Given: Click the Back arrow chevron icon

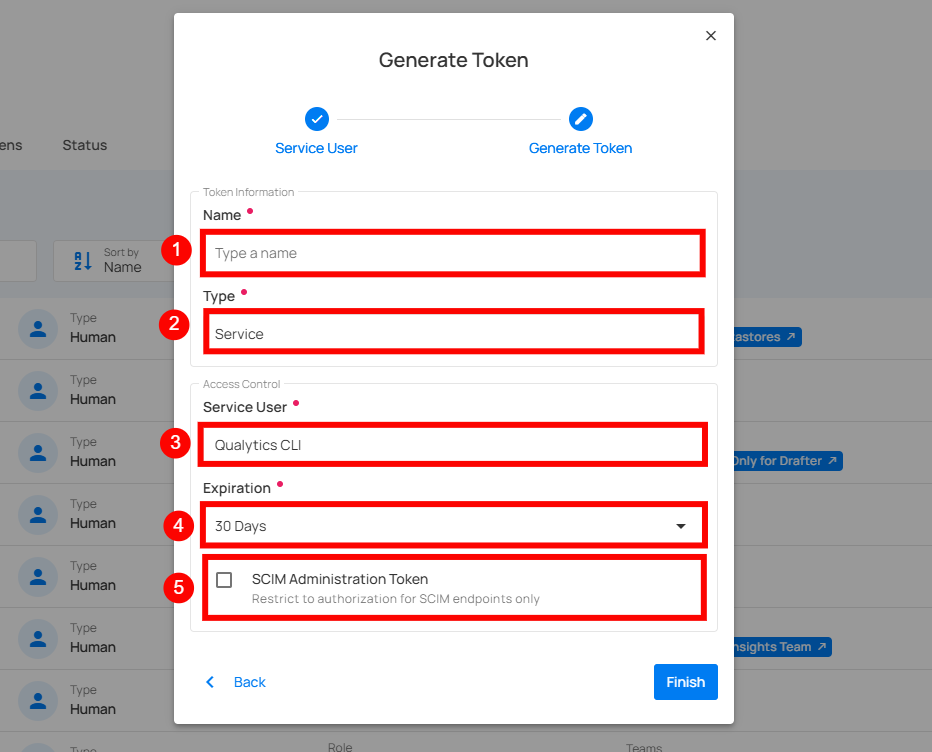Looking at the screenshot, I should (x=210, y=682).
